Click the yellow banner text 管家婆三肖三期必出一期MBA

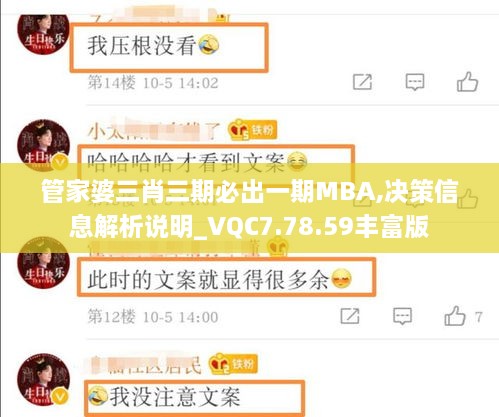coord(212,192)
